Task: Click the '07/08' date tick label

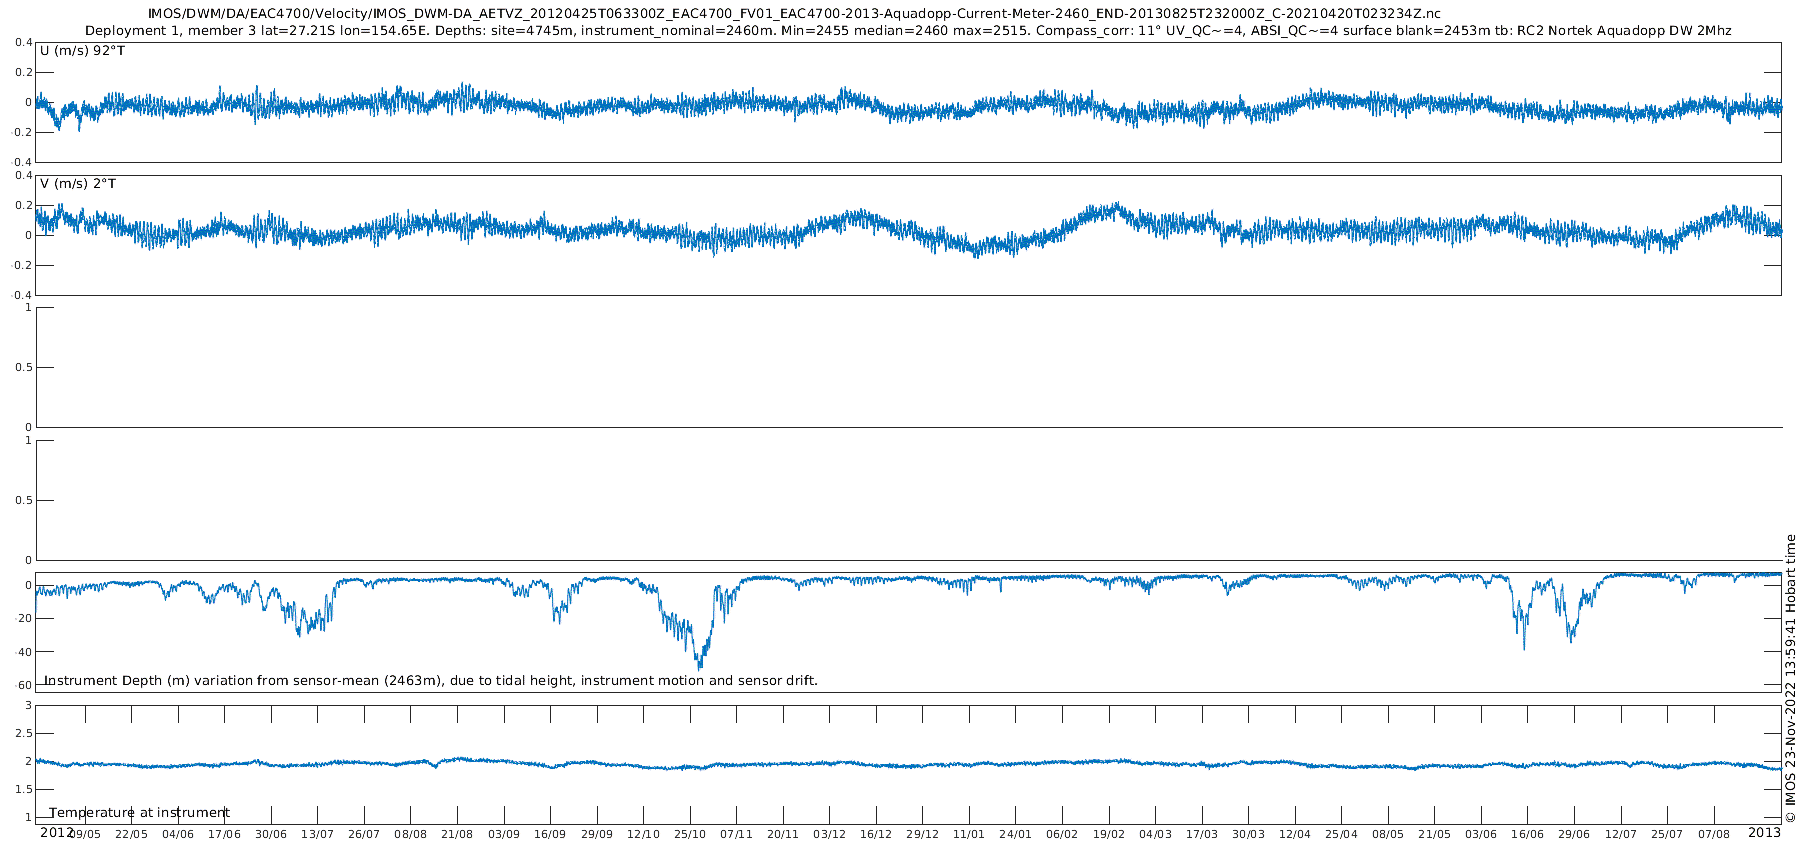Action: coord(1714,834)
